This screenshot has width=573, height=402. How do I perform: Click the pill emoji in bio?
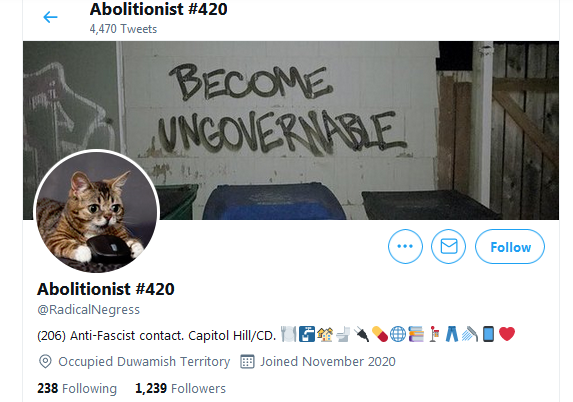(379, 334)
